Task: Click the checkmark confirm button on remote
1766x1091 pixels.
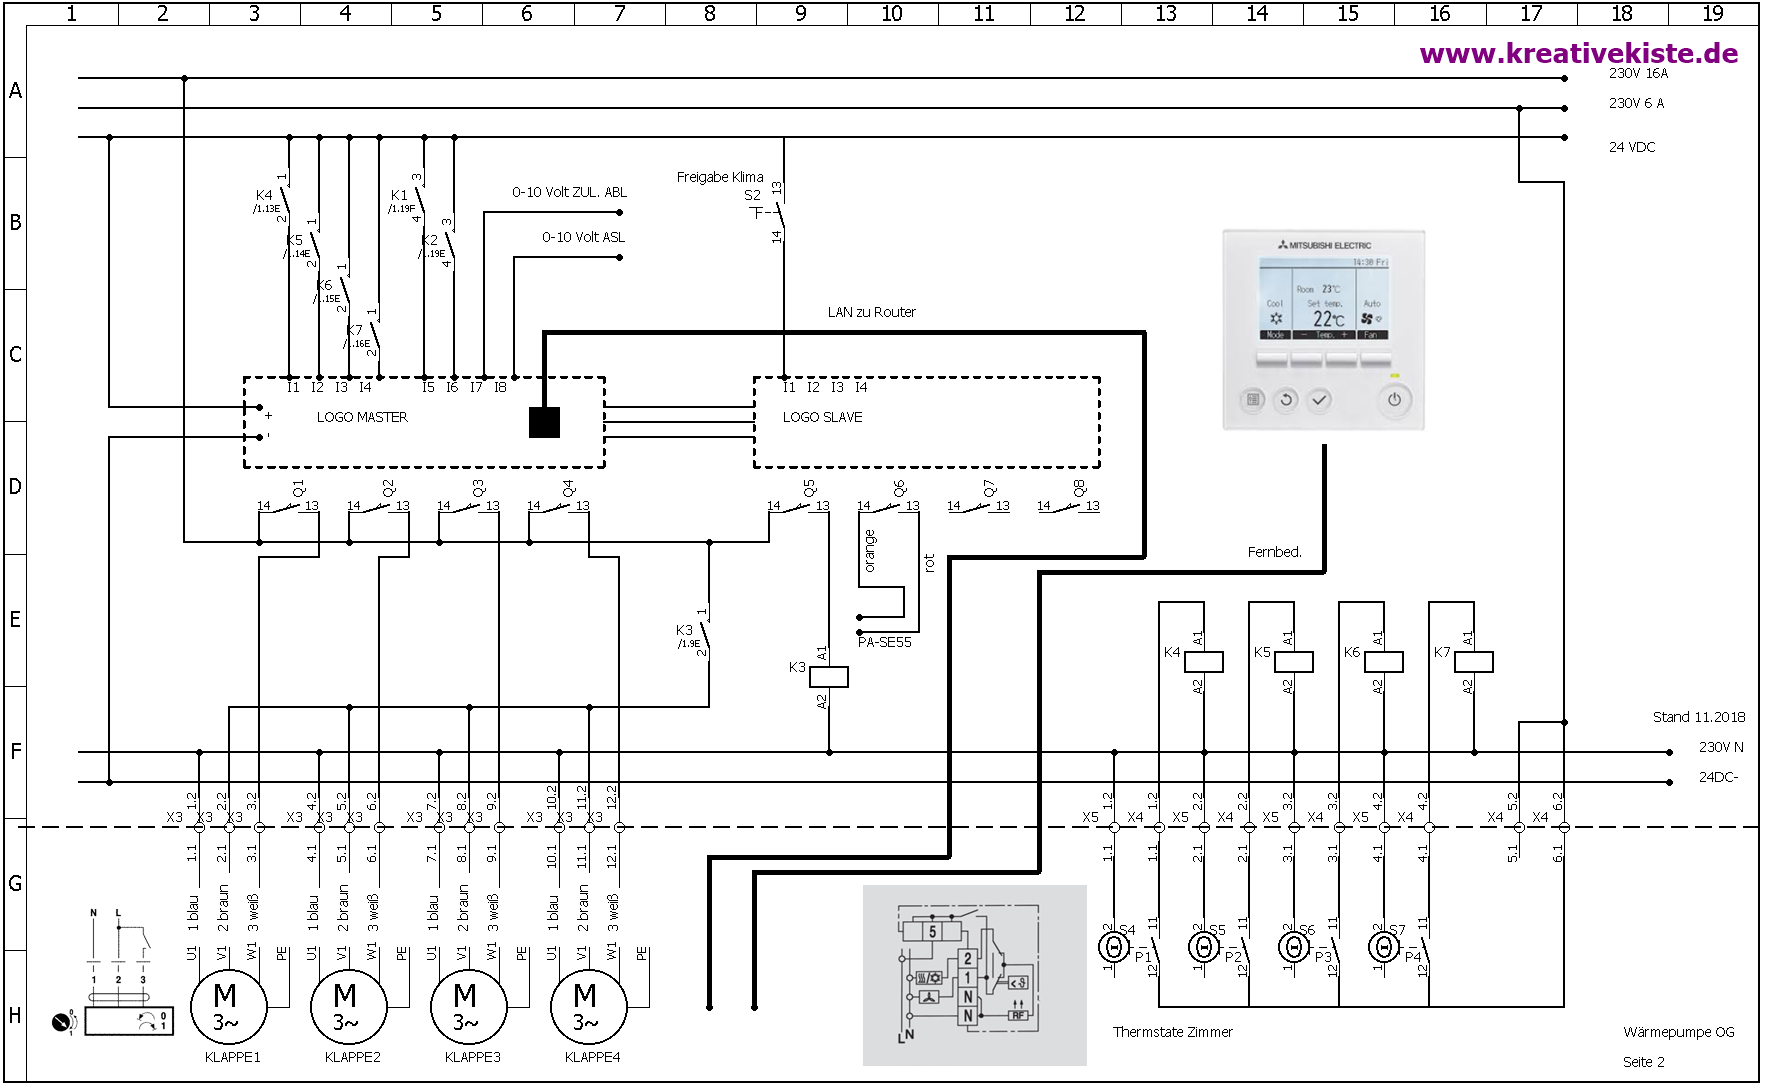Action: [1320, 400]
